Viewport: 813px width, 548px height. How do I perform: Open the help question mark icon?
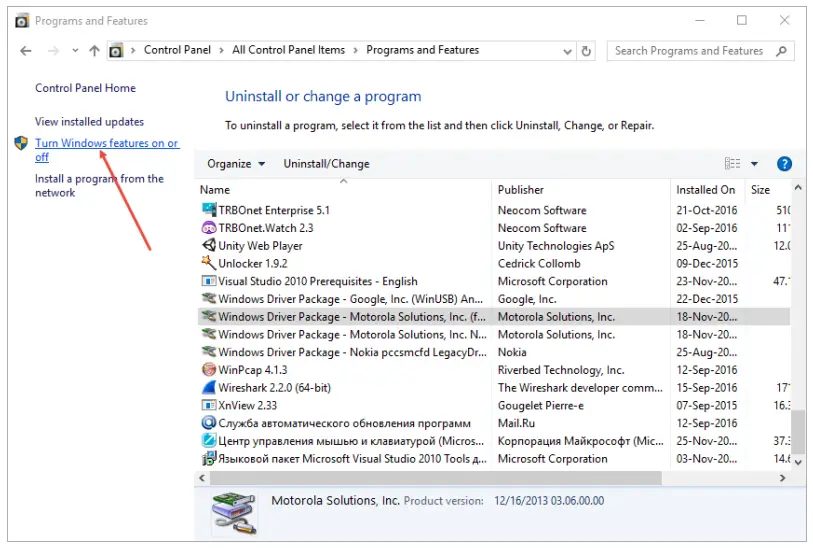784,164
